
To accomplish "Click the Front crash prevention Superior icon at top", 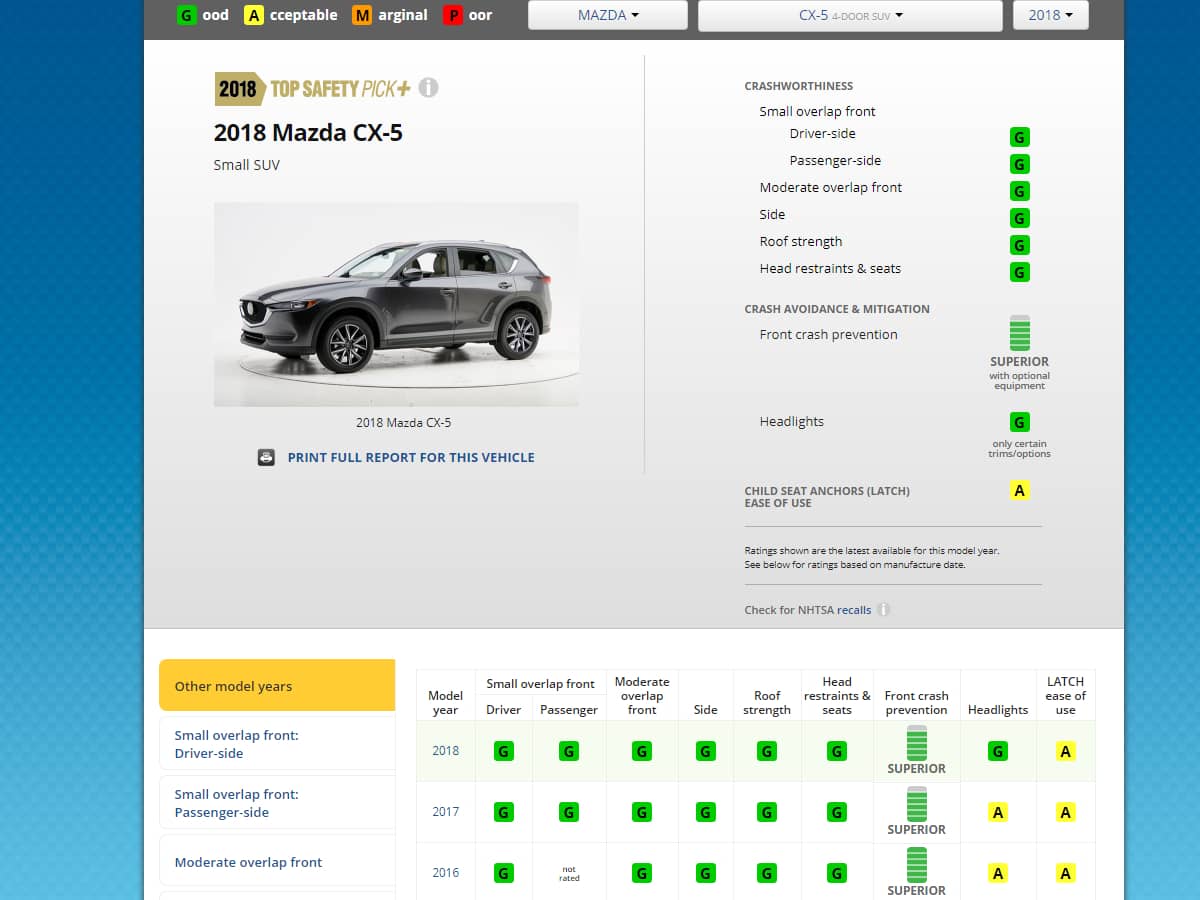I will click(1019, 333).
